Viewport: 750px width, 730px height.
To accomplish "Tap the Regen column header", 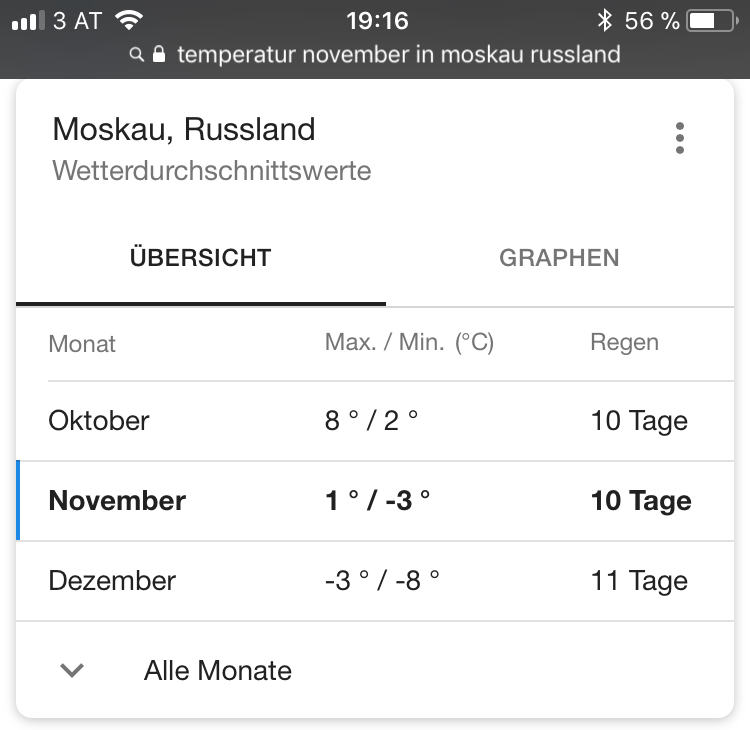I will point(624,343).
